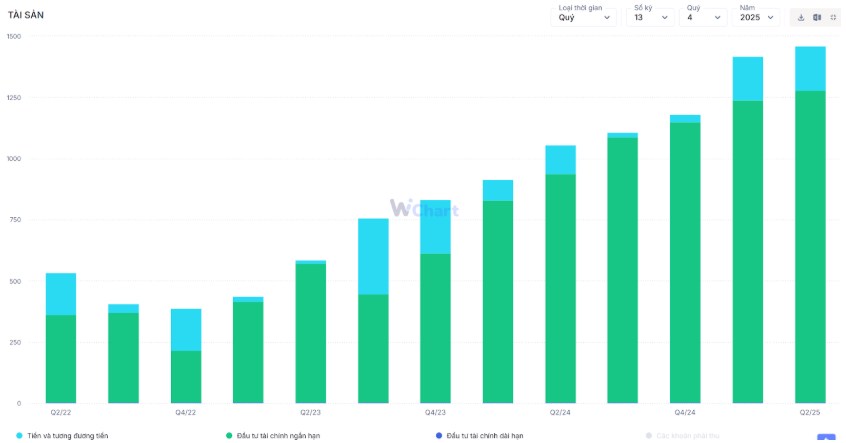
Task: Click the Q2/24 axis label
Action: [560, 412]
